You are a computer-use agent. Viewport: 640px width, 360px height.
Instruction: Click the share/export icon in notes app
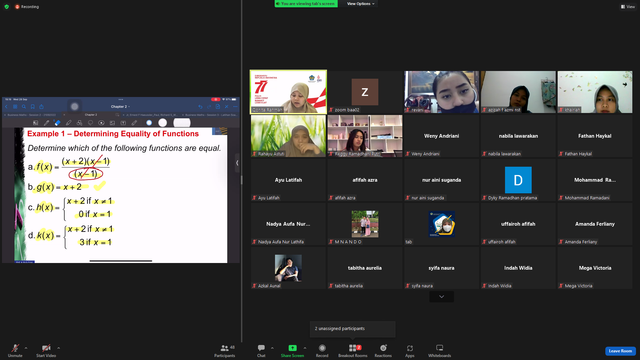41,107
